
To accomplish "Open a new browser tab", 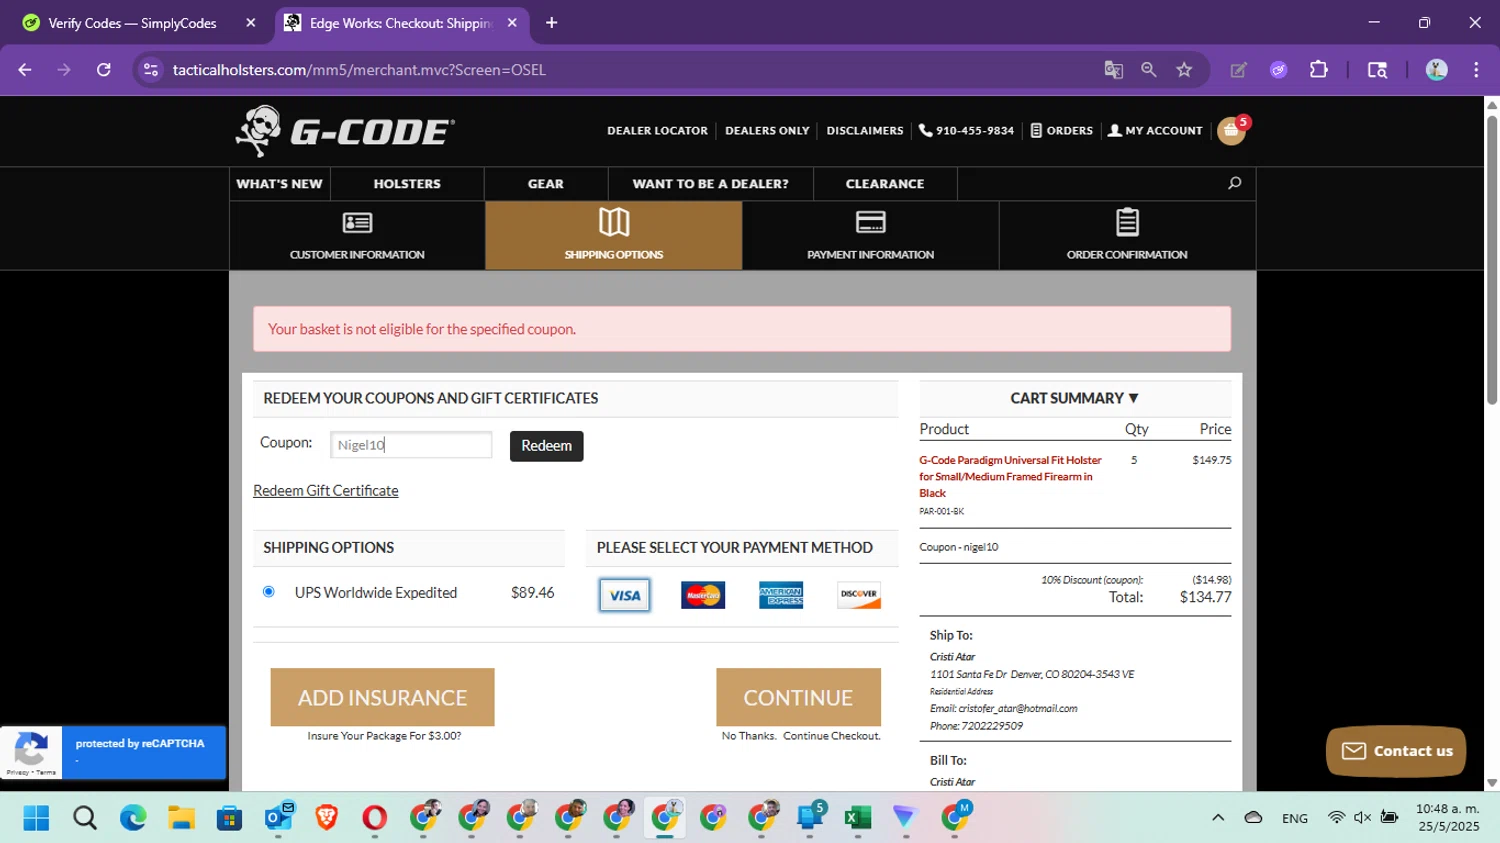I will coord(551,23).
